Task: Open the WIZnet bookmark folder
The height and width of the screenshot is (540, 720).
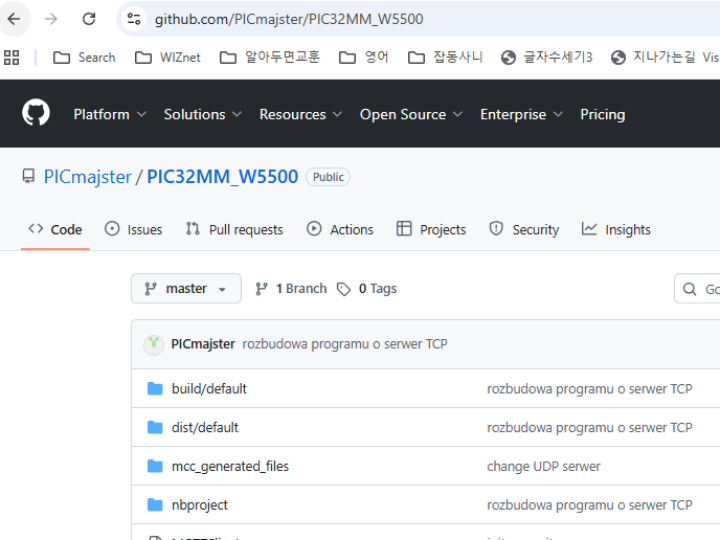Action: click(x=168, y=57)
